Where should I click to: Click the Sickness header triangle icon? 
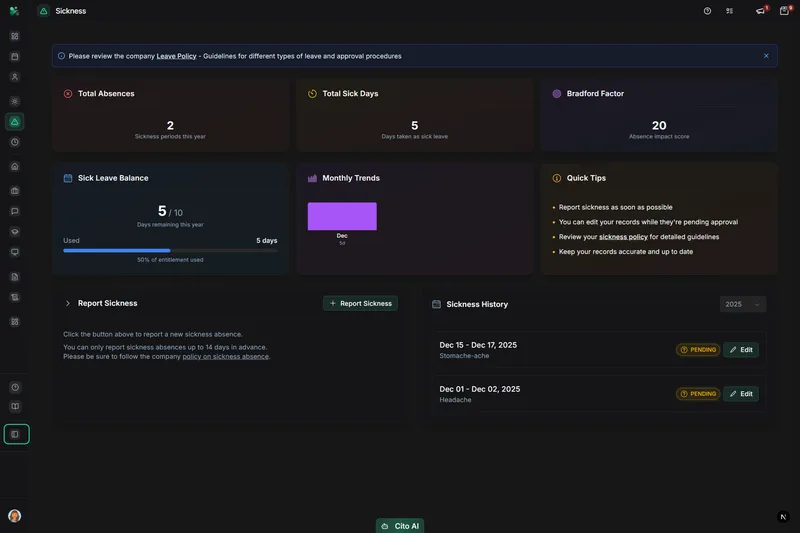pyautogui.click(x=44, y=11)
